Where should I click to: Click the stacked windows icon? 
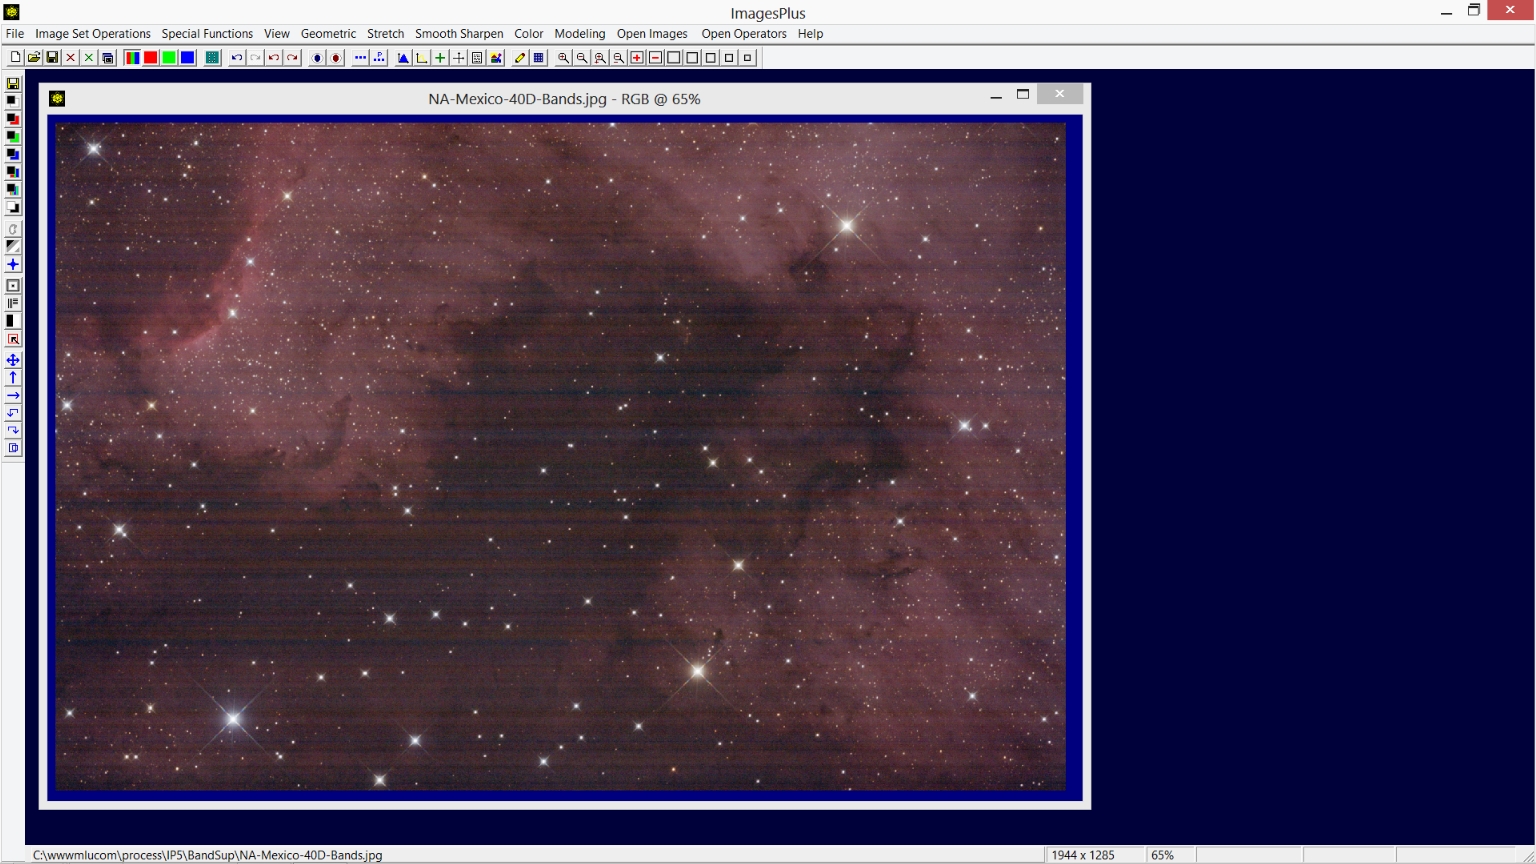click(108, 58)
